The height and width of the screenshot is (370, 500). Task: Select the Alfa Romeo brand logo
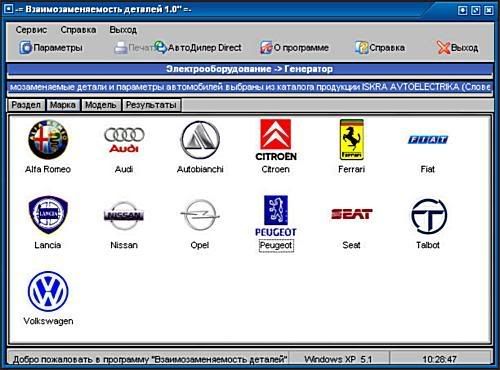click(48, 139)
